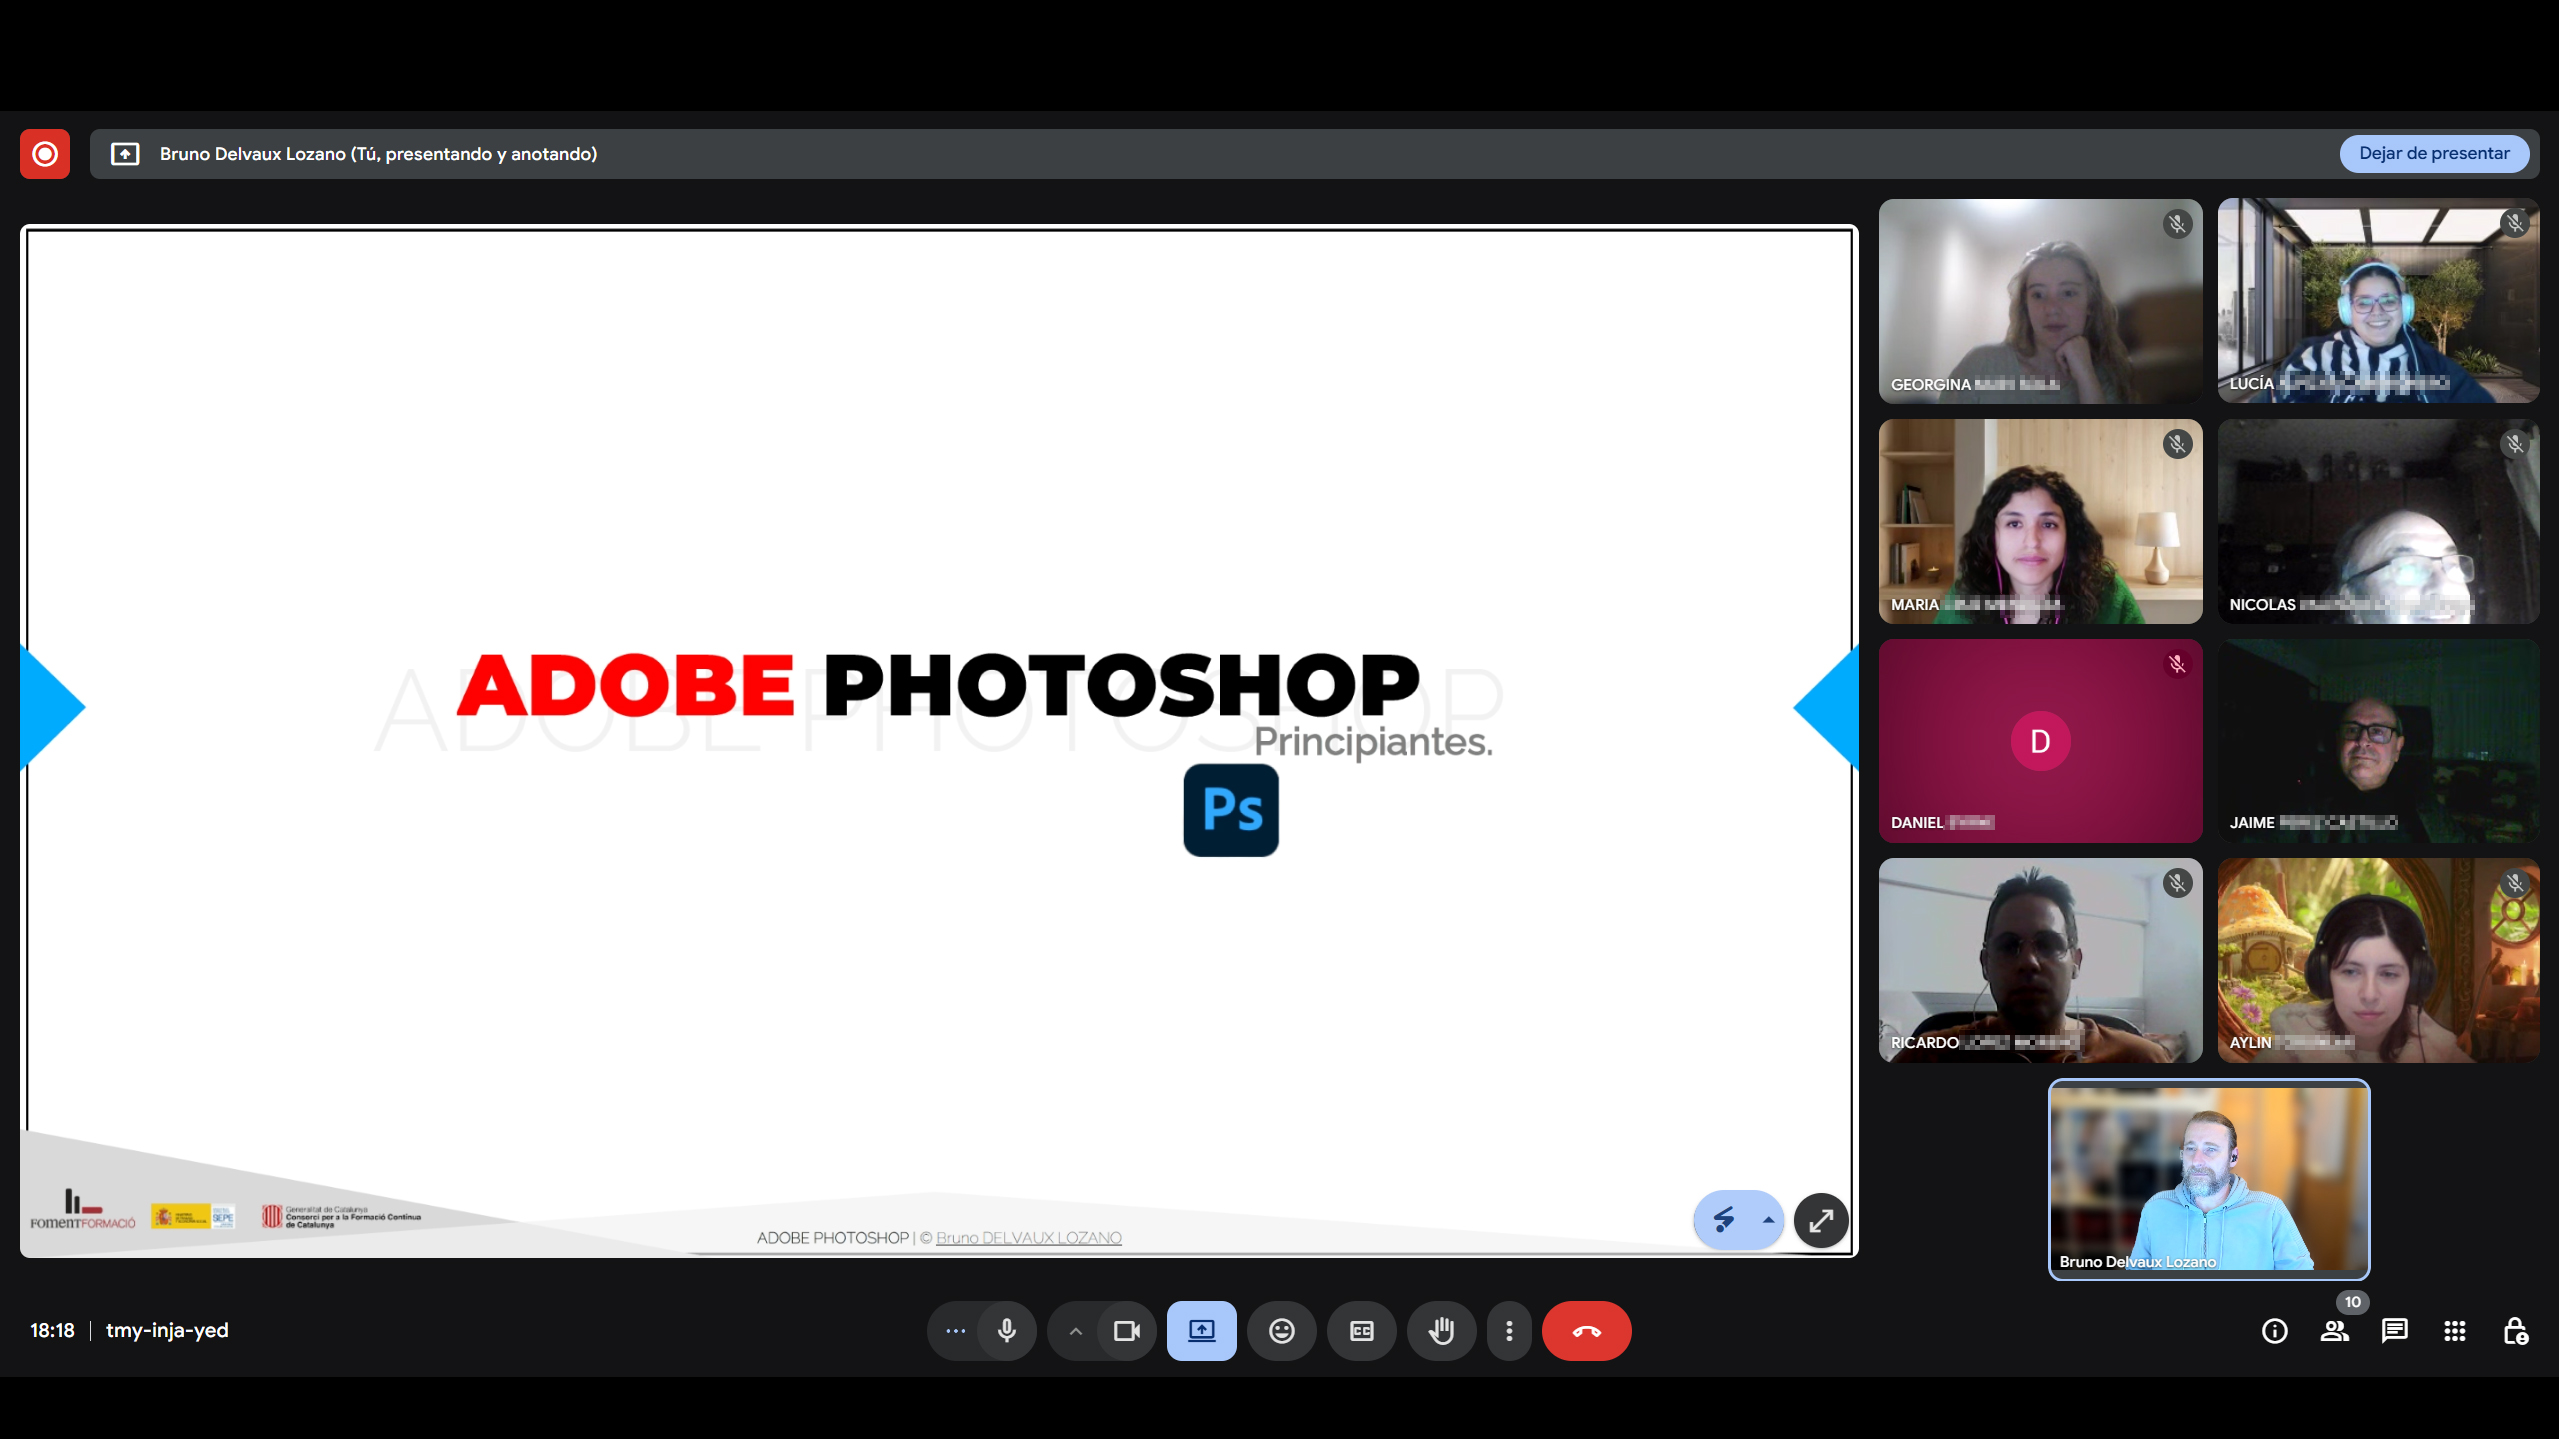Select Ricardo's video tile

point(2040,960)
